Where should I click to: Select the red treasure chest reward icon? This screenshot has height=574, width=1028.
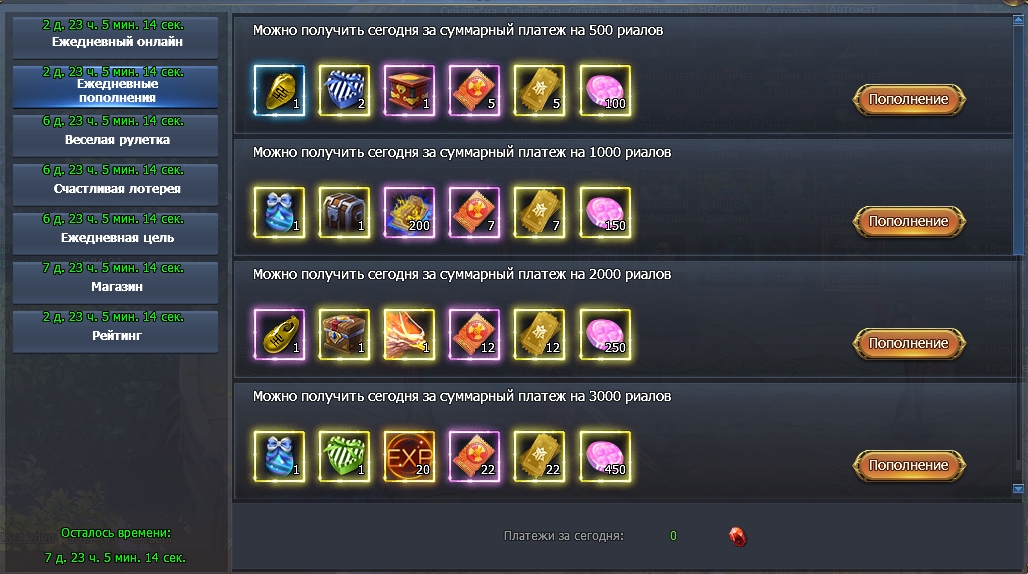click(409, 90)
